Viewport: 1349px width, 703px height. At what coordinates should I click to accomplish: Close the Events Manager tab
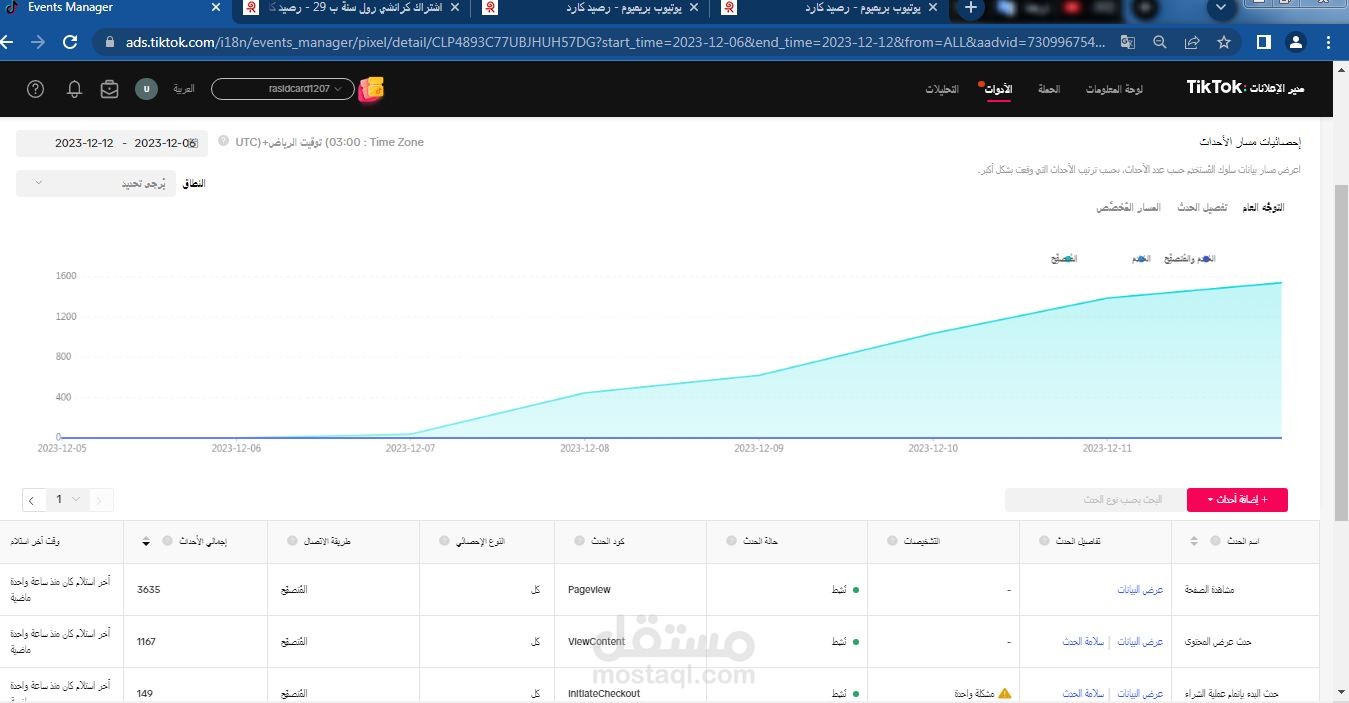[x=216, y=8]
